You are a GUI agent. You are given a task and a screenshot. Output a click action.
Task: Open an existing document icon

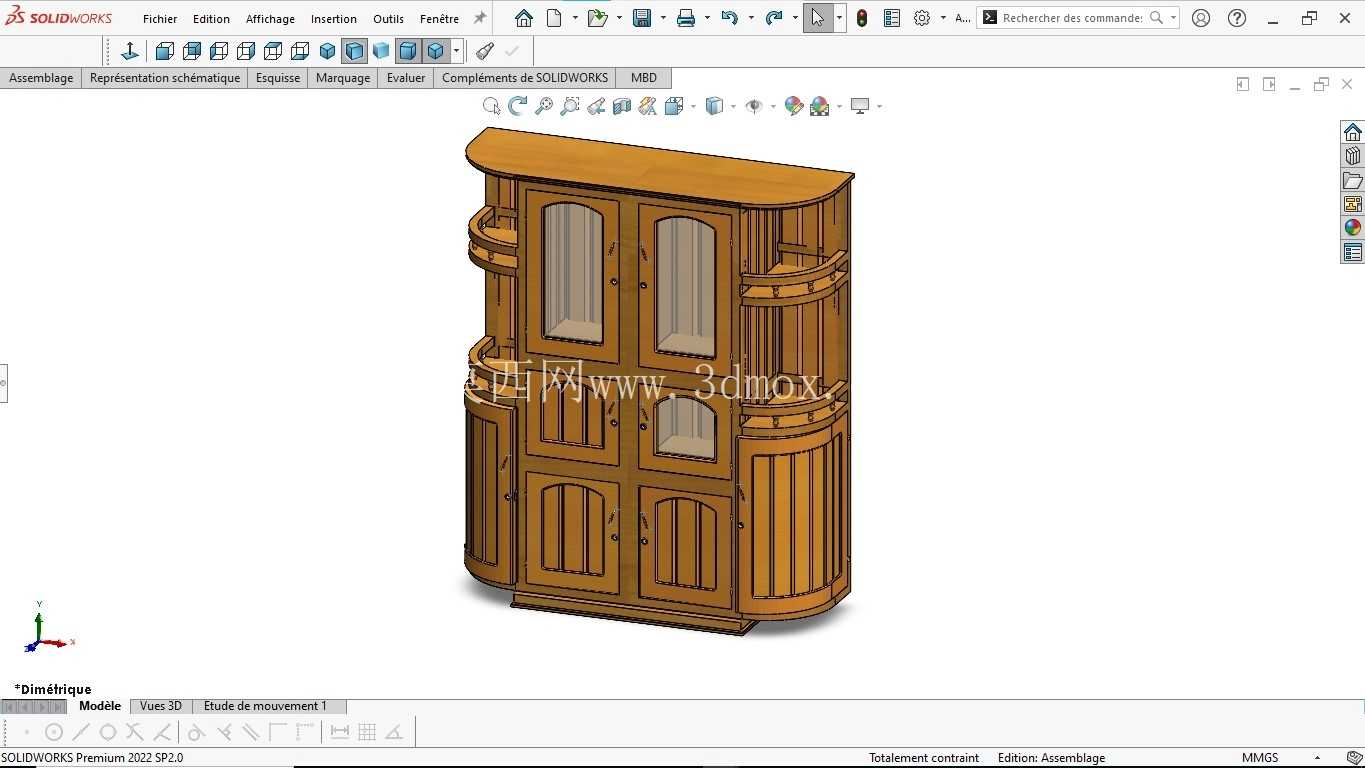tap(597, 18)
